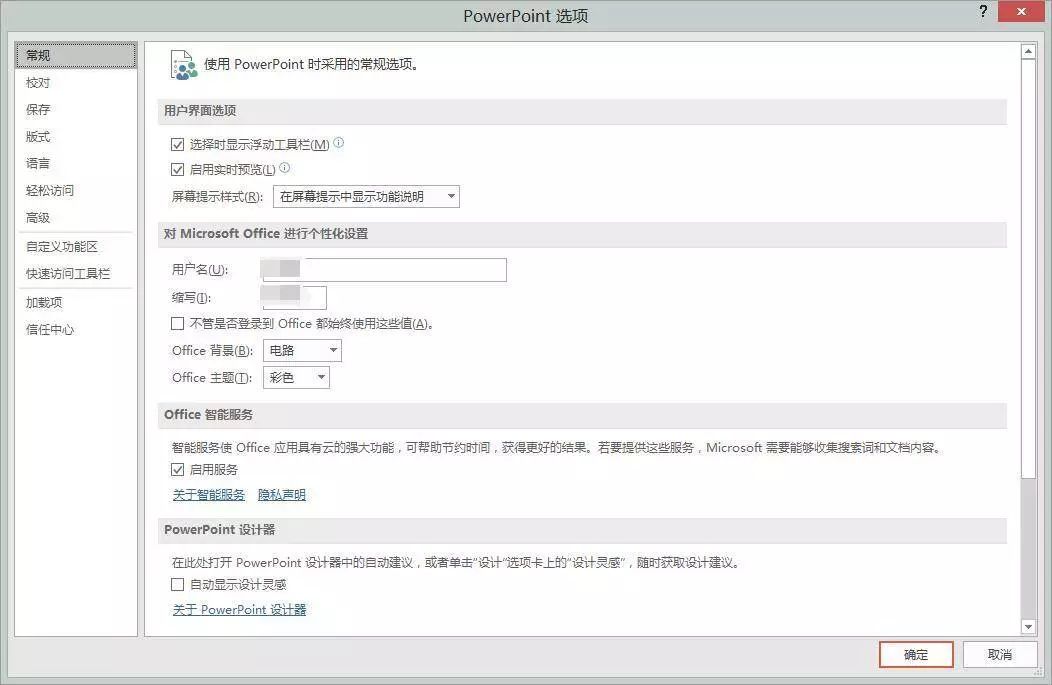Click the 用户界面选项 section heading

point(200,111)
